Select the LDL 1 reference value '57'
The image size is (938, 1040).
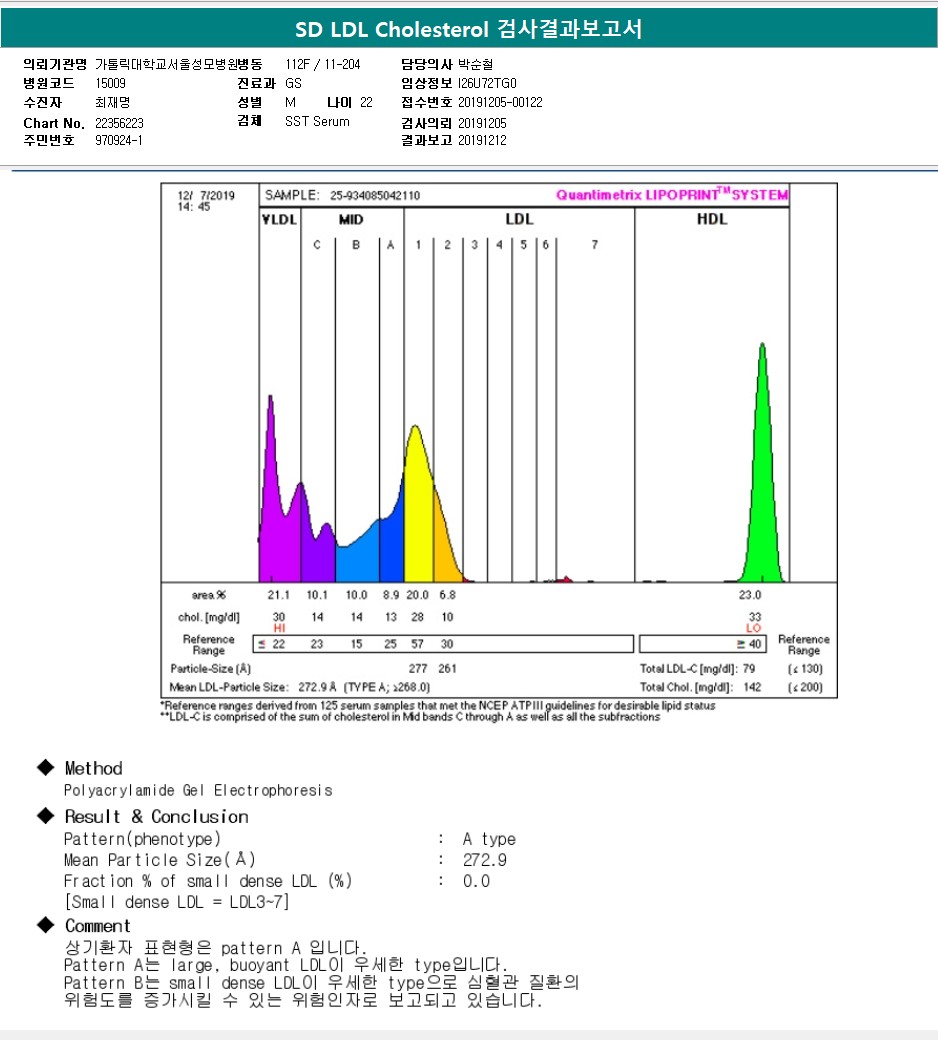(417, 644)
